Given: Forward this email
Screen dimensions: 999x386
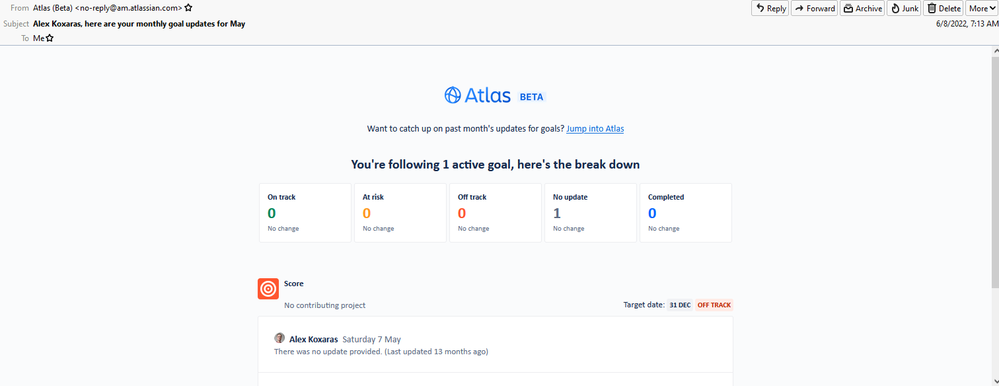Looking at the screenshot, I should pos(814,8).
